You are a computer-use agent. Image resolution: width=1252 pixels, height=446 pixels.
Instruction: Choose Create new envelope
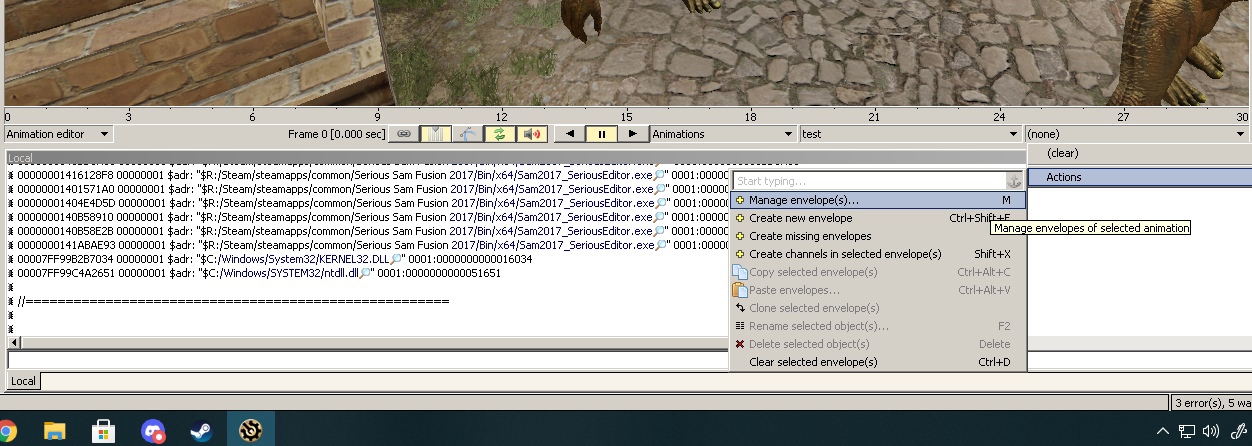(878, 218)
